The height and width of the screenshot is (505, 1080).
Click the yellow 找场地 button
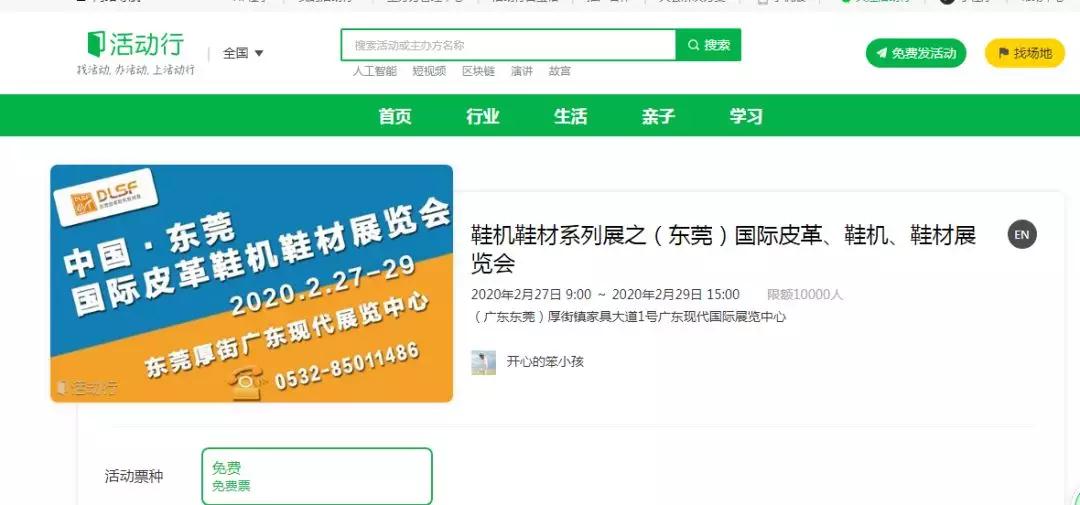(x=1025, y=53)
